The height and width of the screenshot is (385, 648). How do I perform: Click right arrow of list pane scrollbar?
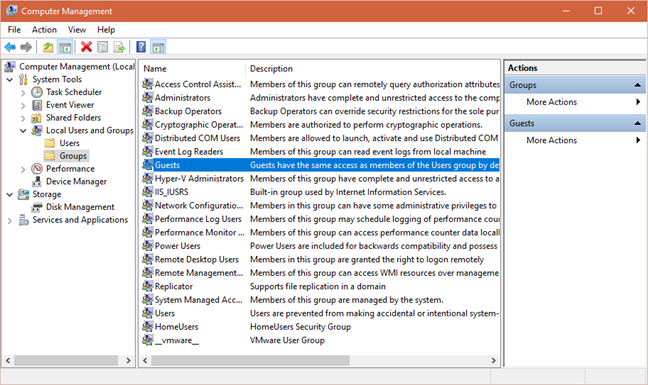493,361
